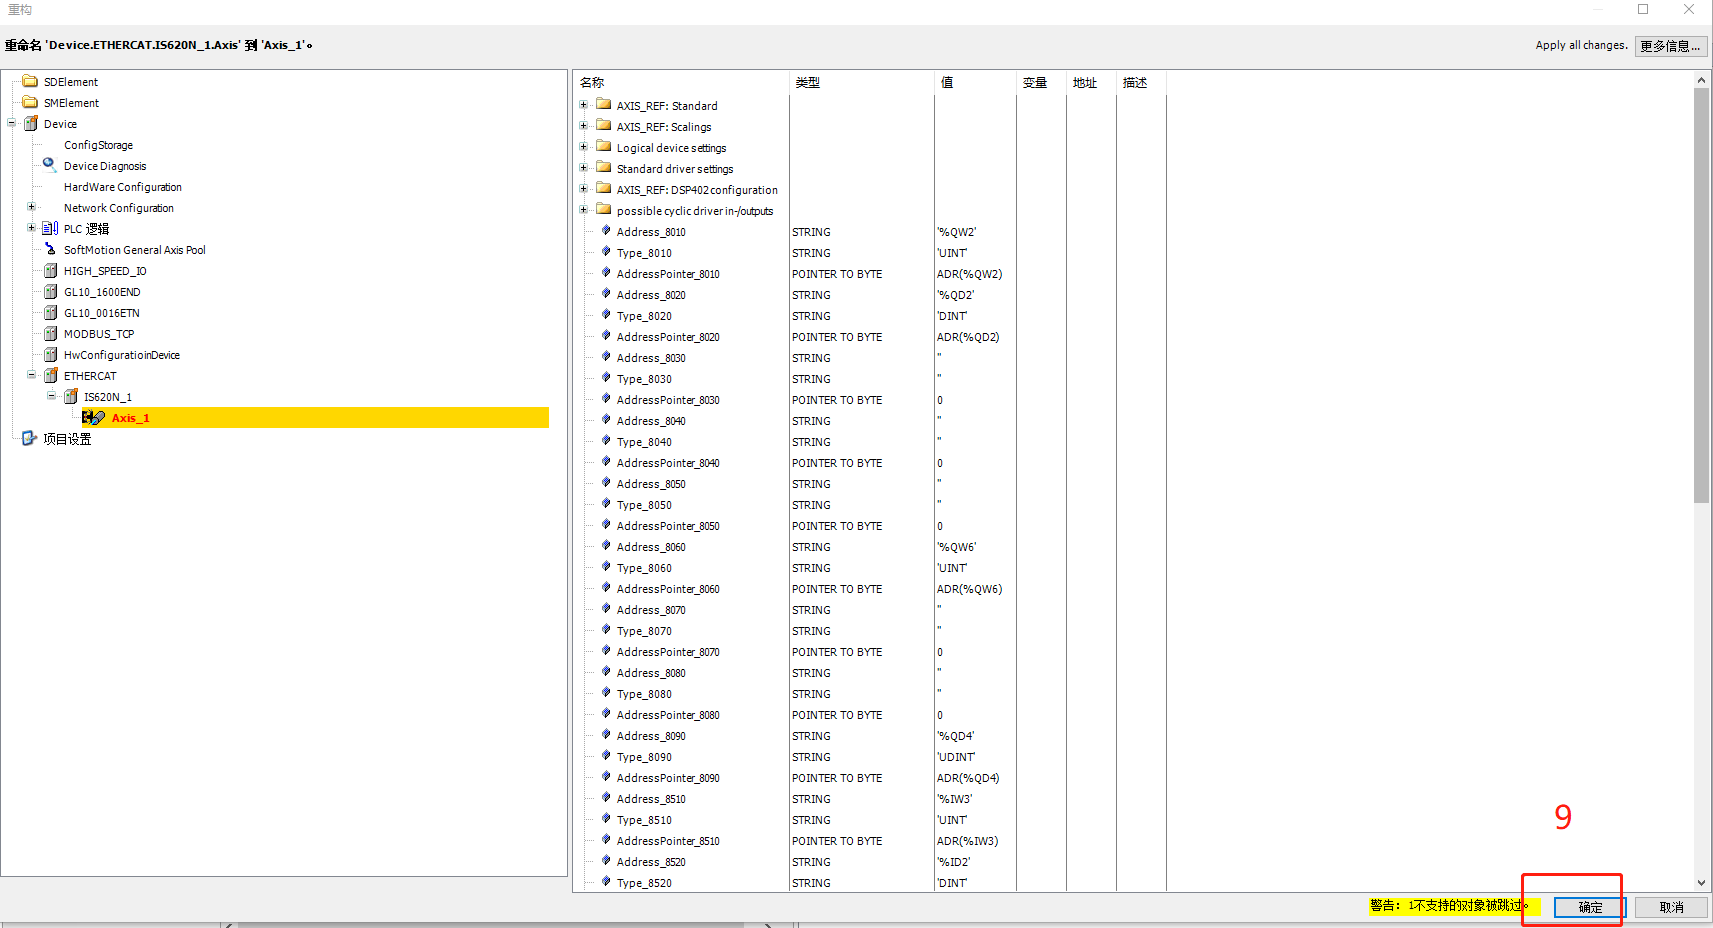Open the Axis_1 drive axis icon
Viewport: 1713px width, 928px height.
[x=95, y=417]
